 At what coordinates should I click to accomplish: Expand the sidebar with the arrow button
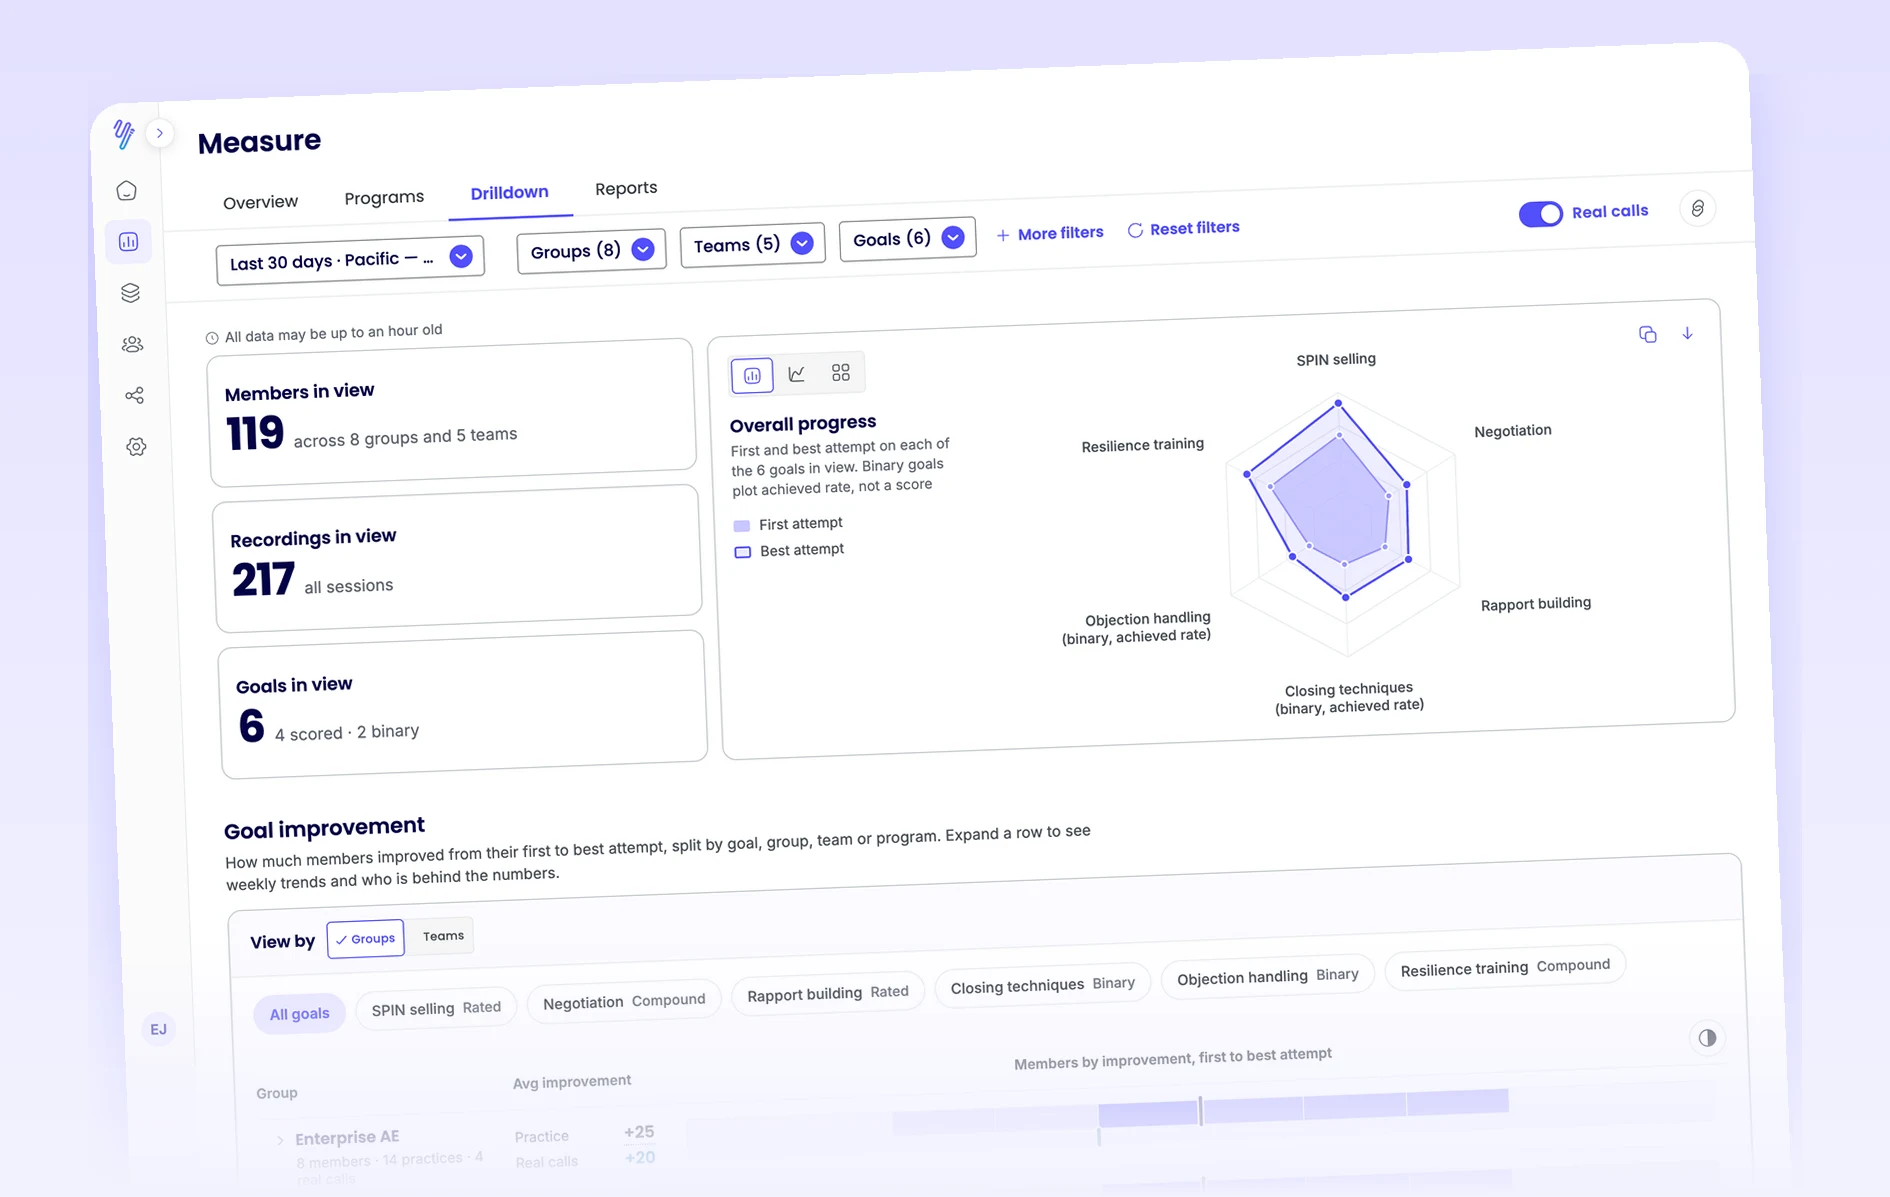160,133
